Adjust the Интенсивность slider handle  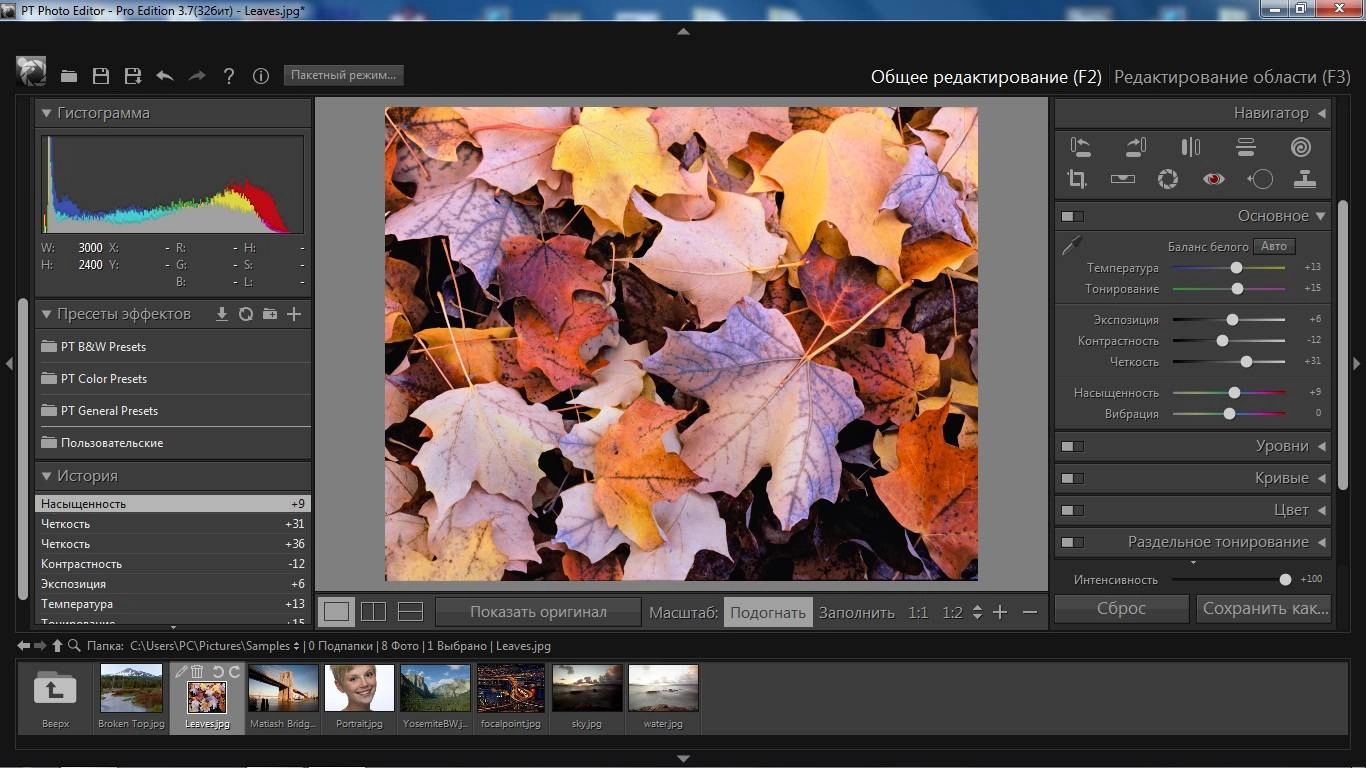click(1285, 580)
